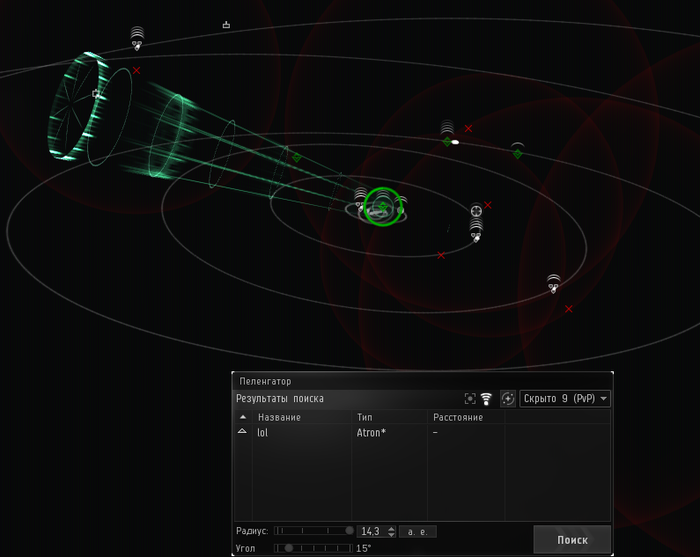This screenshot has width=700, height=557.
Task: Toggle the circular scan-mode button near filter
Action: (508, 398)
